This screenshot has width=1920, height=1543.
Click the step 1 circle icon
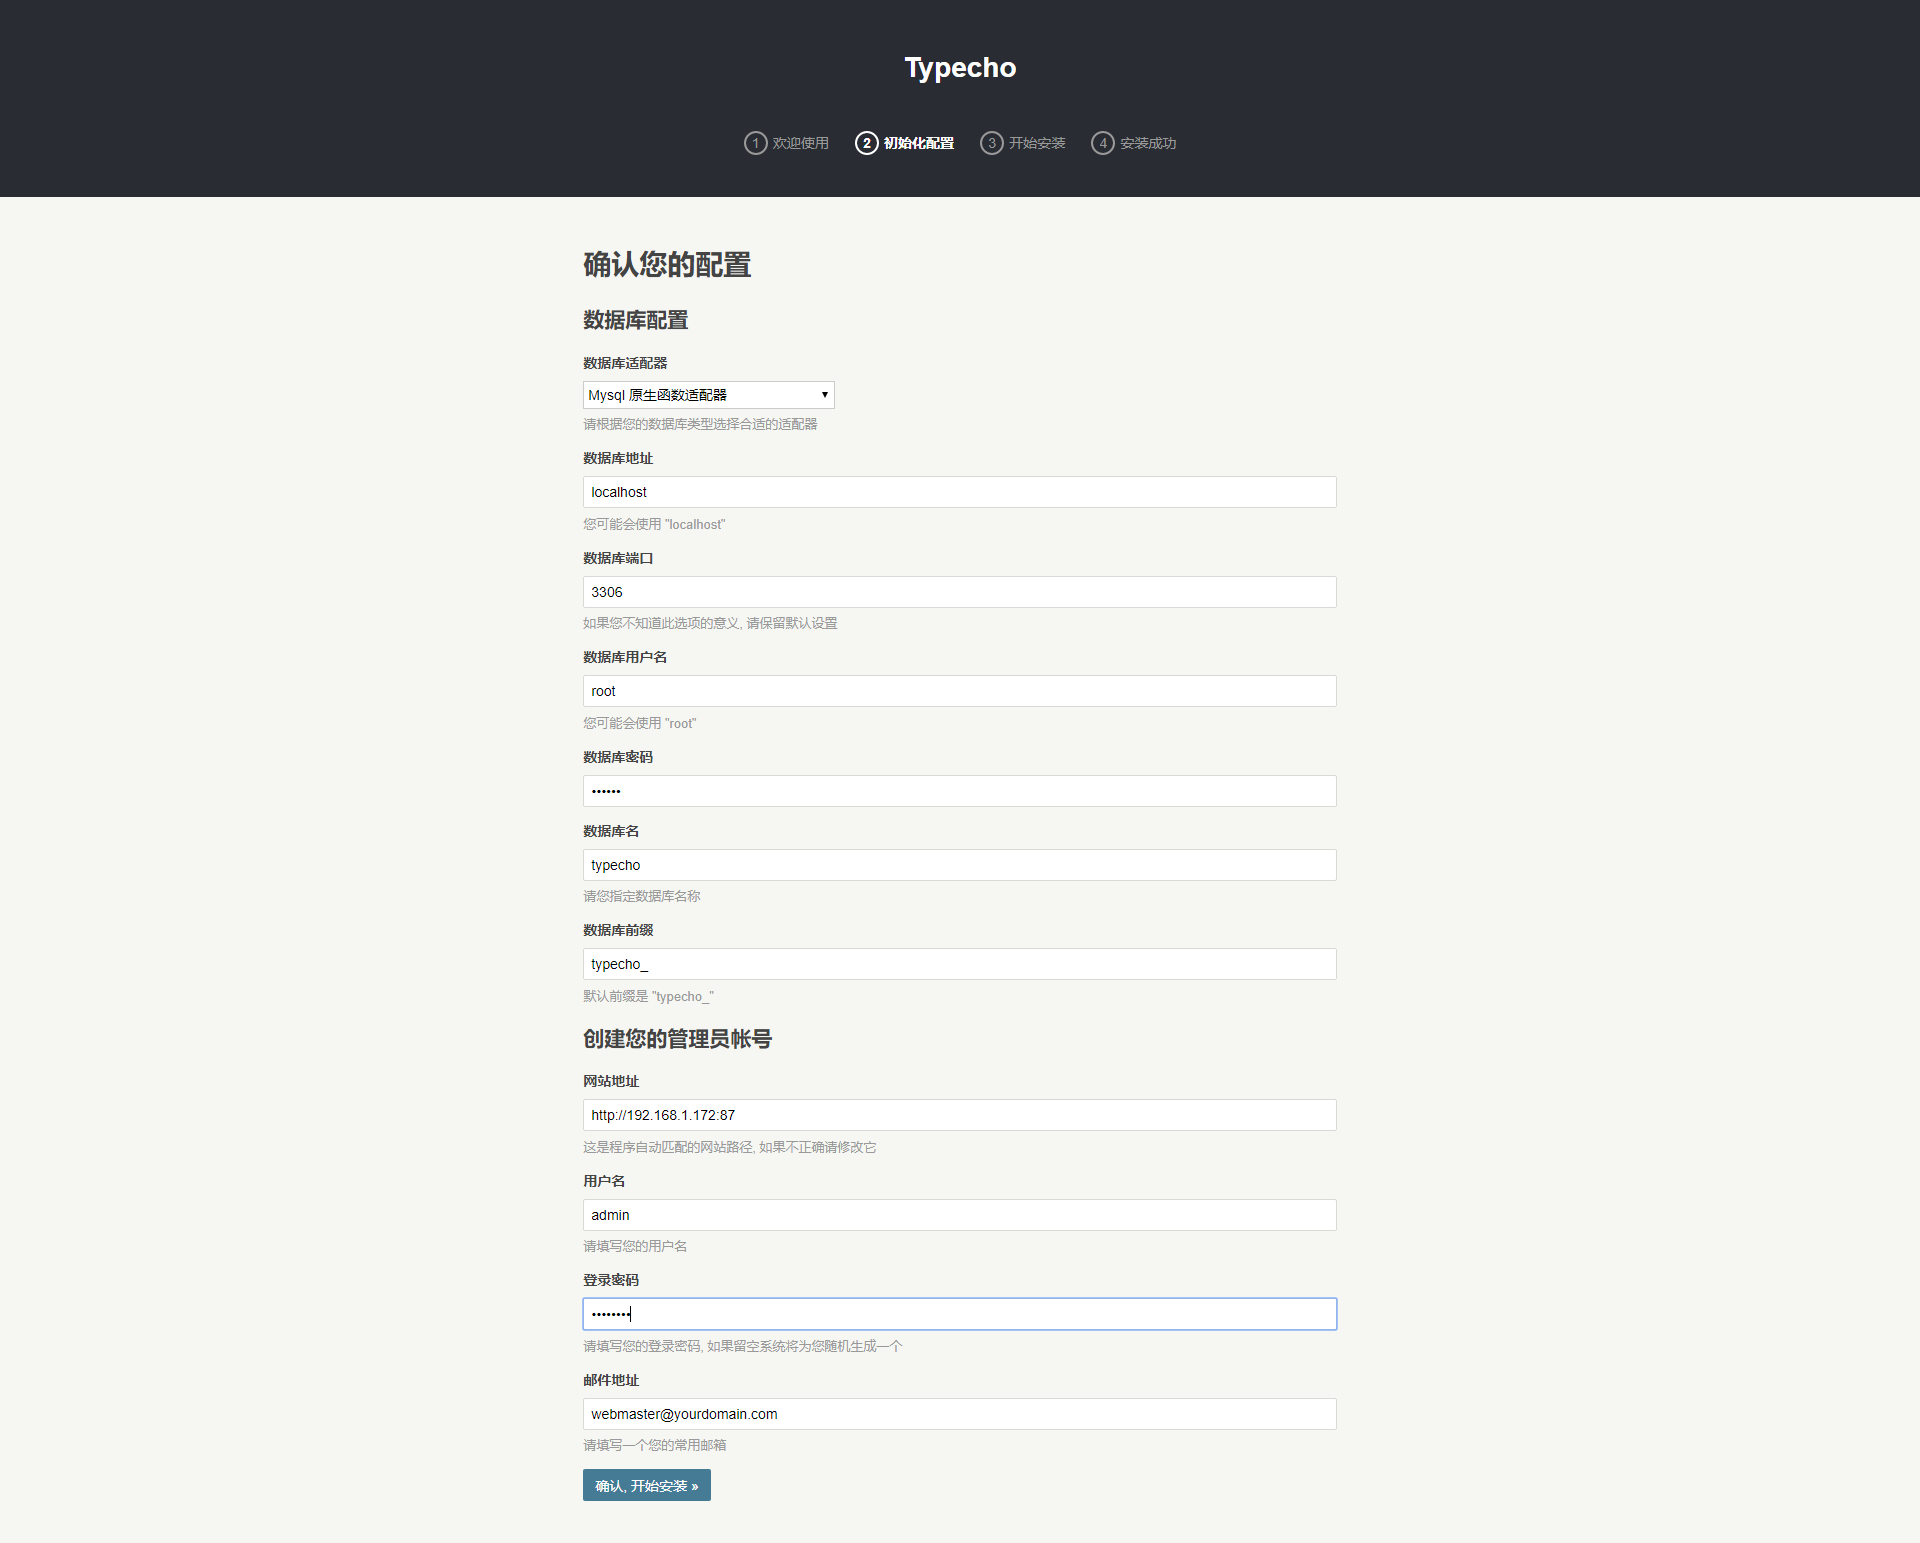tap(755, 143)
